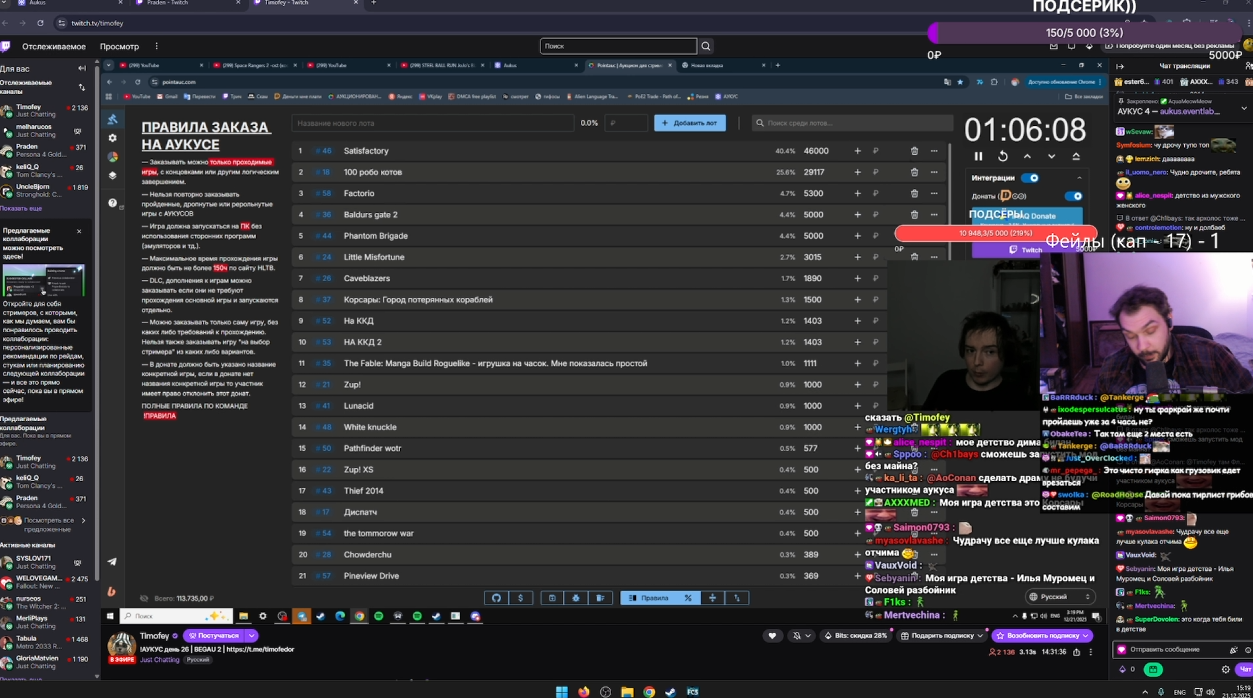The height and width of the screenshot is (698, 1253).
Task: Toggle the Донаты integration switch
Action: point(1073,196)
